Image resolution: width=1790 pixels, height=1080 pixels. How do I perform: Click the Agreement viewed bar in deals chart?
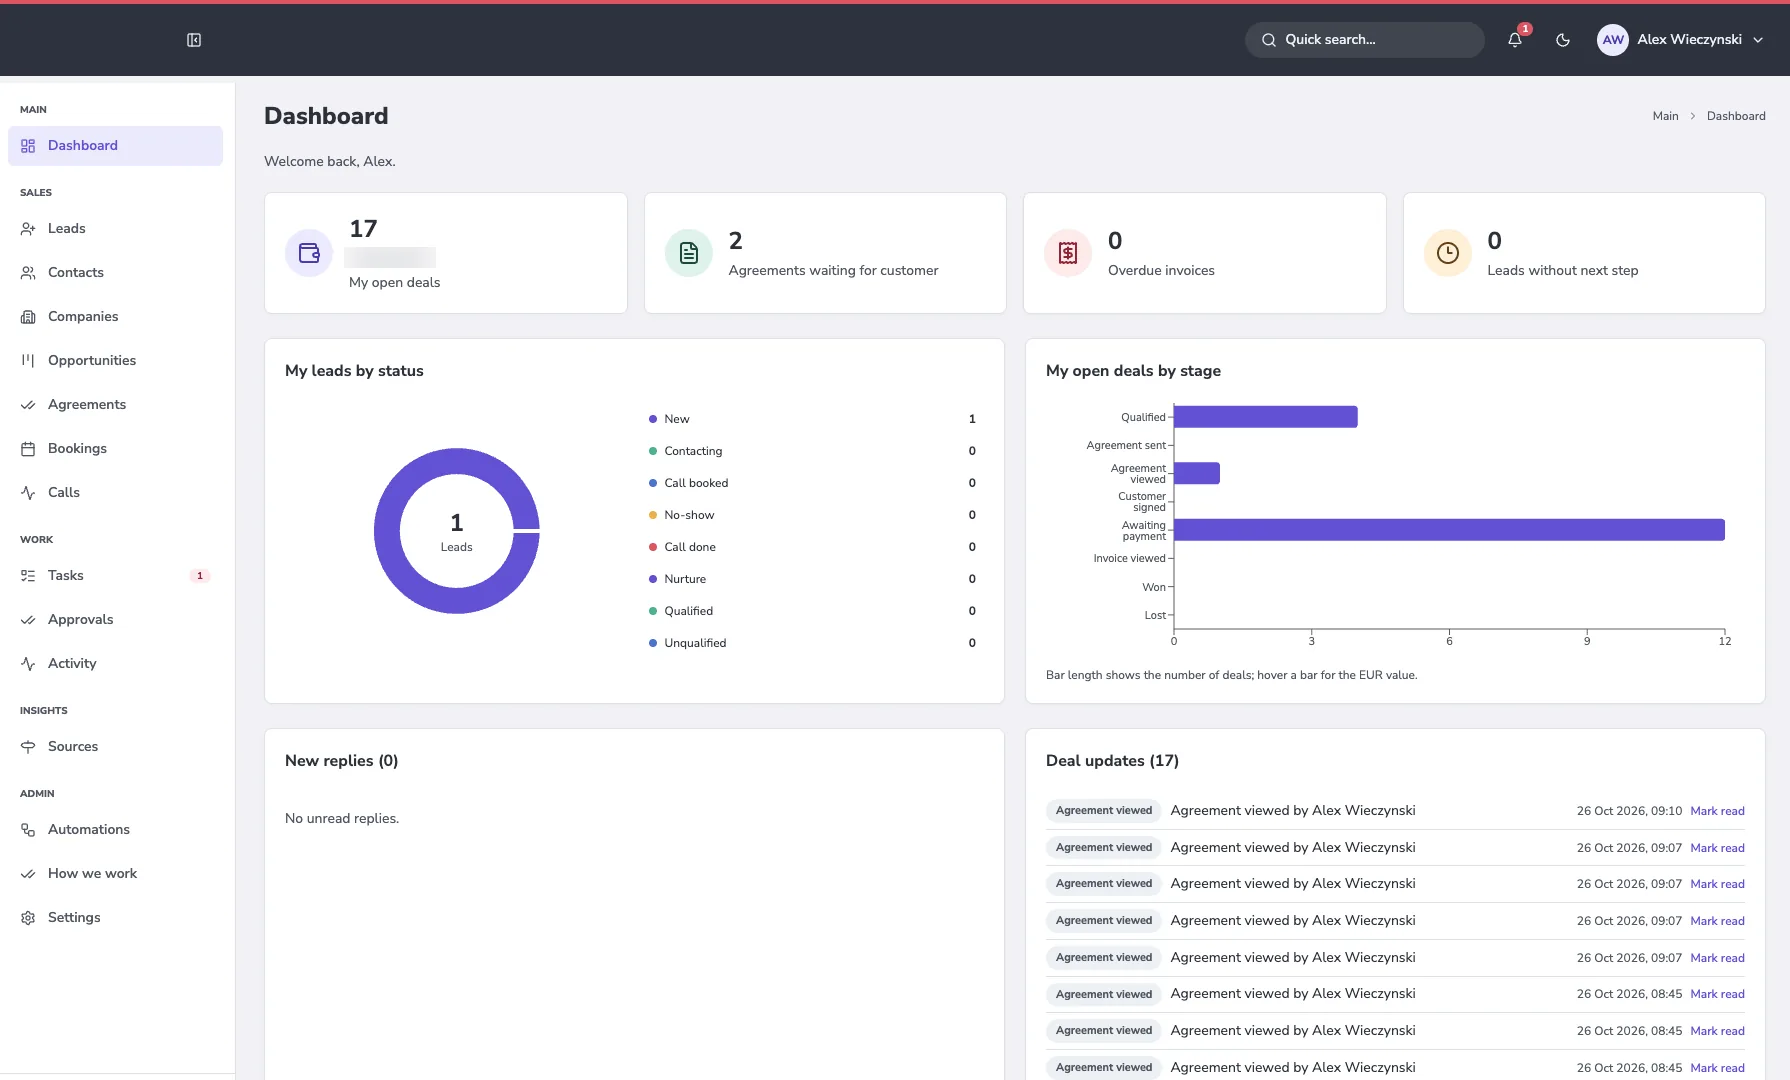tap(1196, 473)
